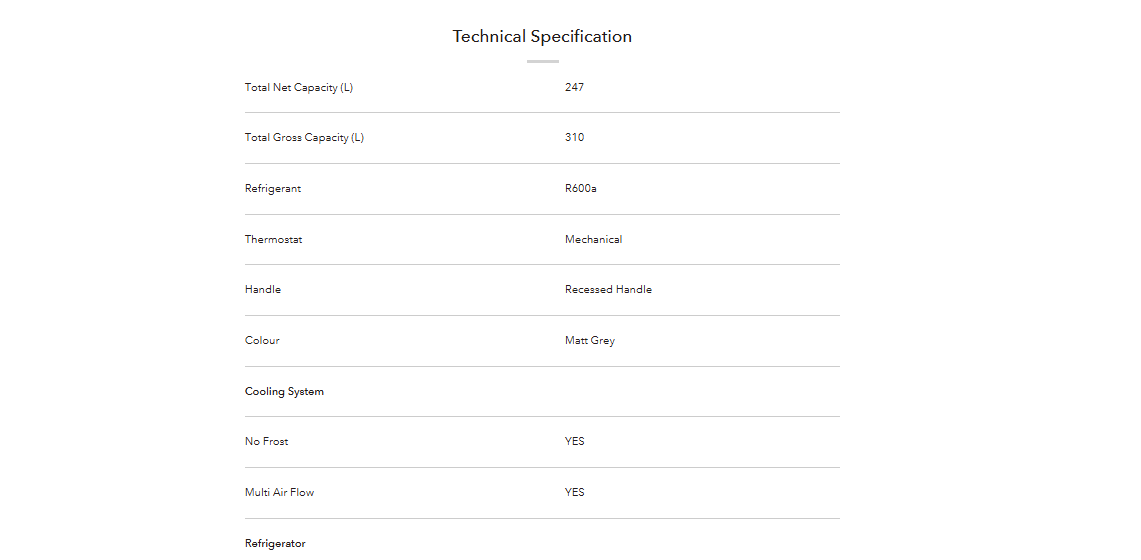Click the YES value for No Frost
1141x560 pixels.
pyautogui.click(x=575, y=441)
